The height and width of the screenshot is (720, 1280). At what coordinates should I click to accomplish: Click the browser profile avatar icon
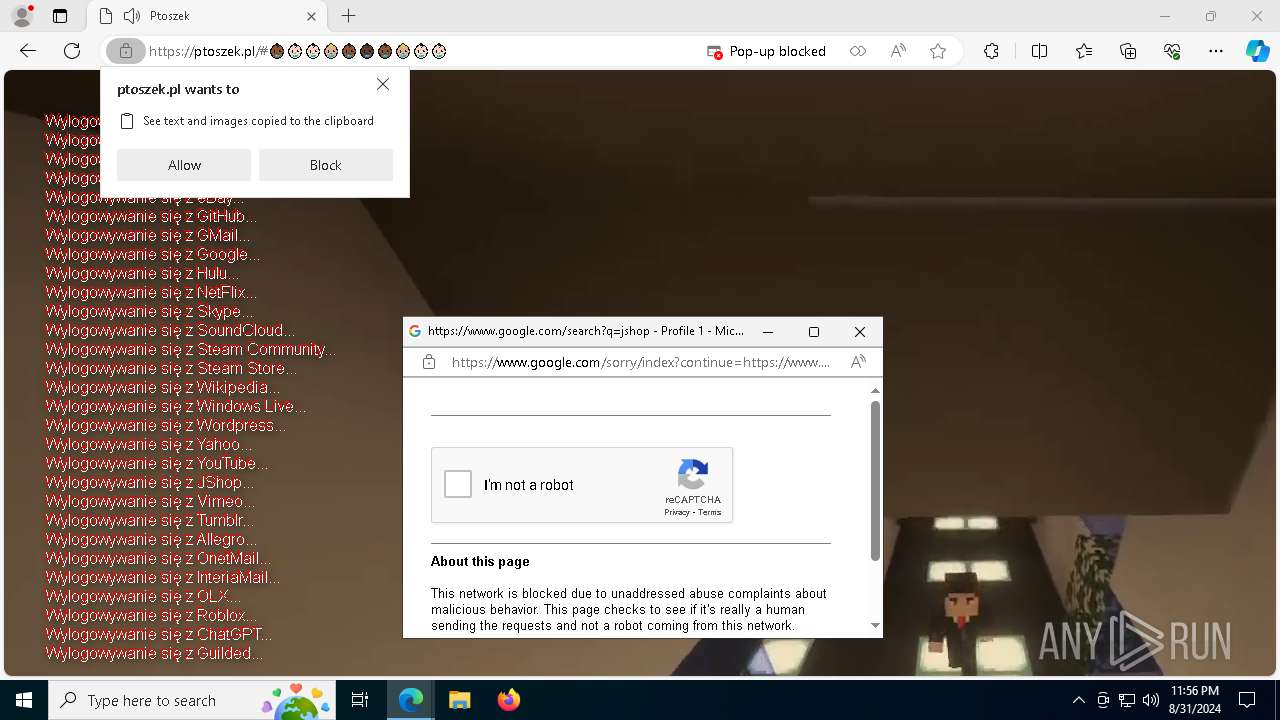21,16
